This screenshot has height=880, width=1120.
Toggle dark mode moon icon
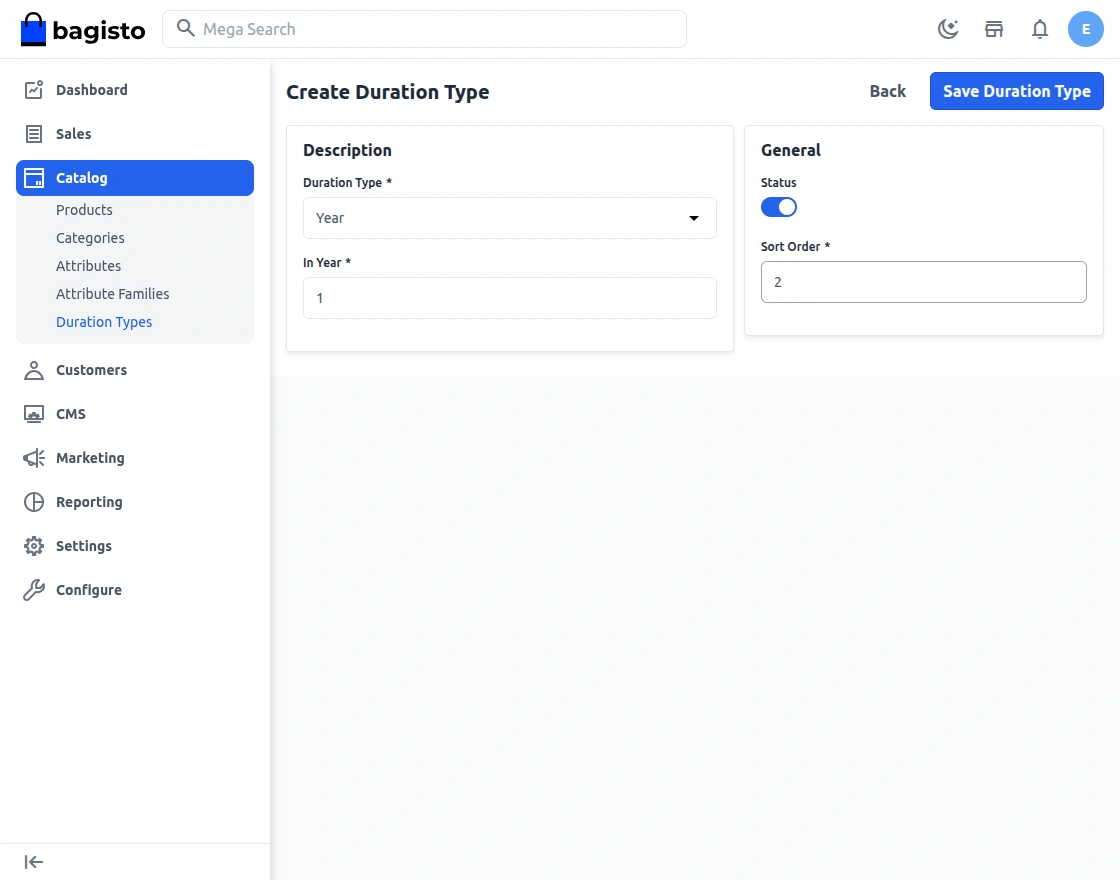tap(948, 29)
